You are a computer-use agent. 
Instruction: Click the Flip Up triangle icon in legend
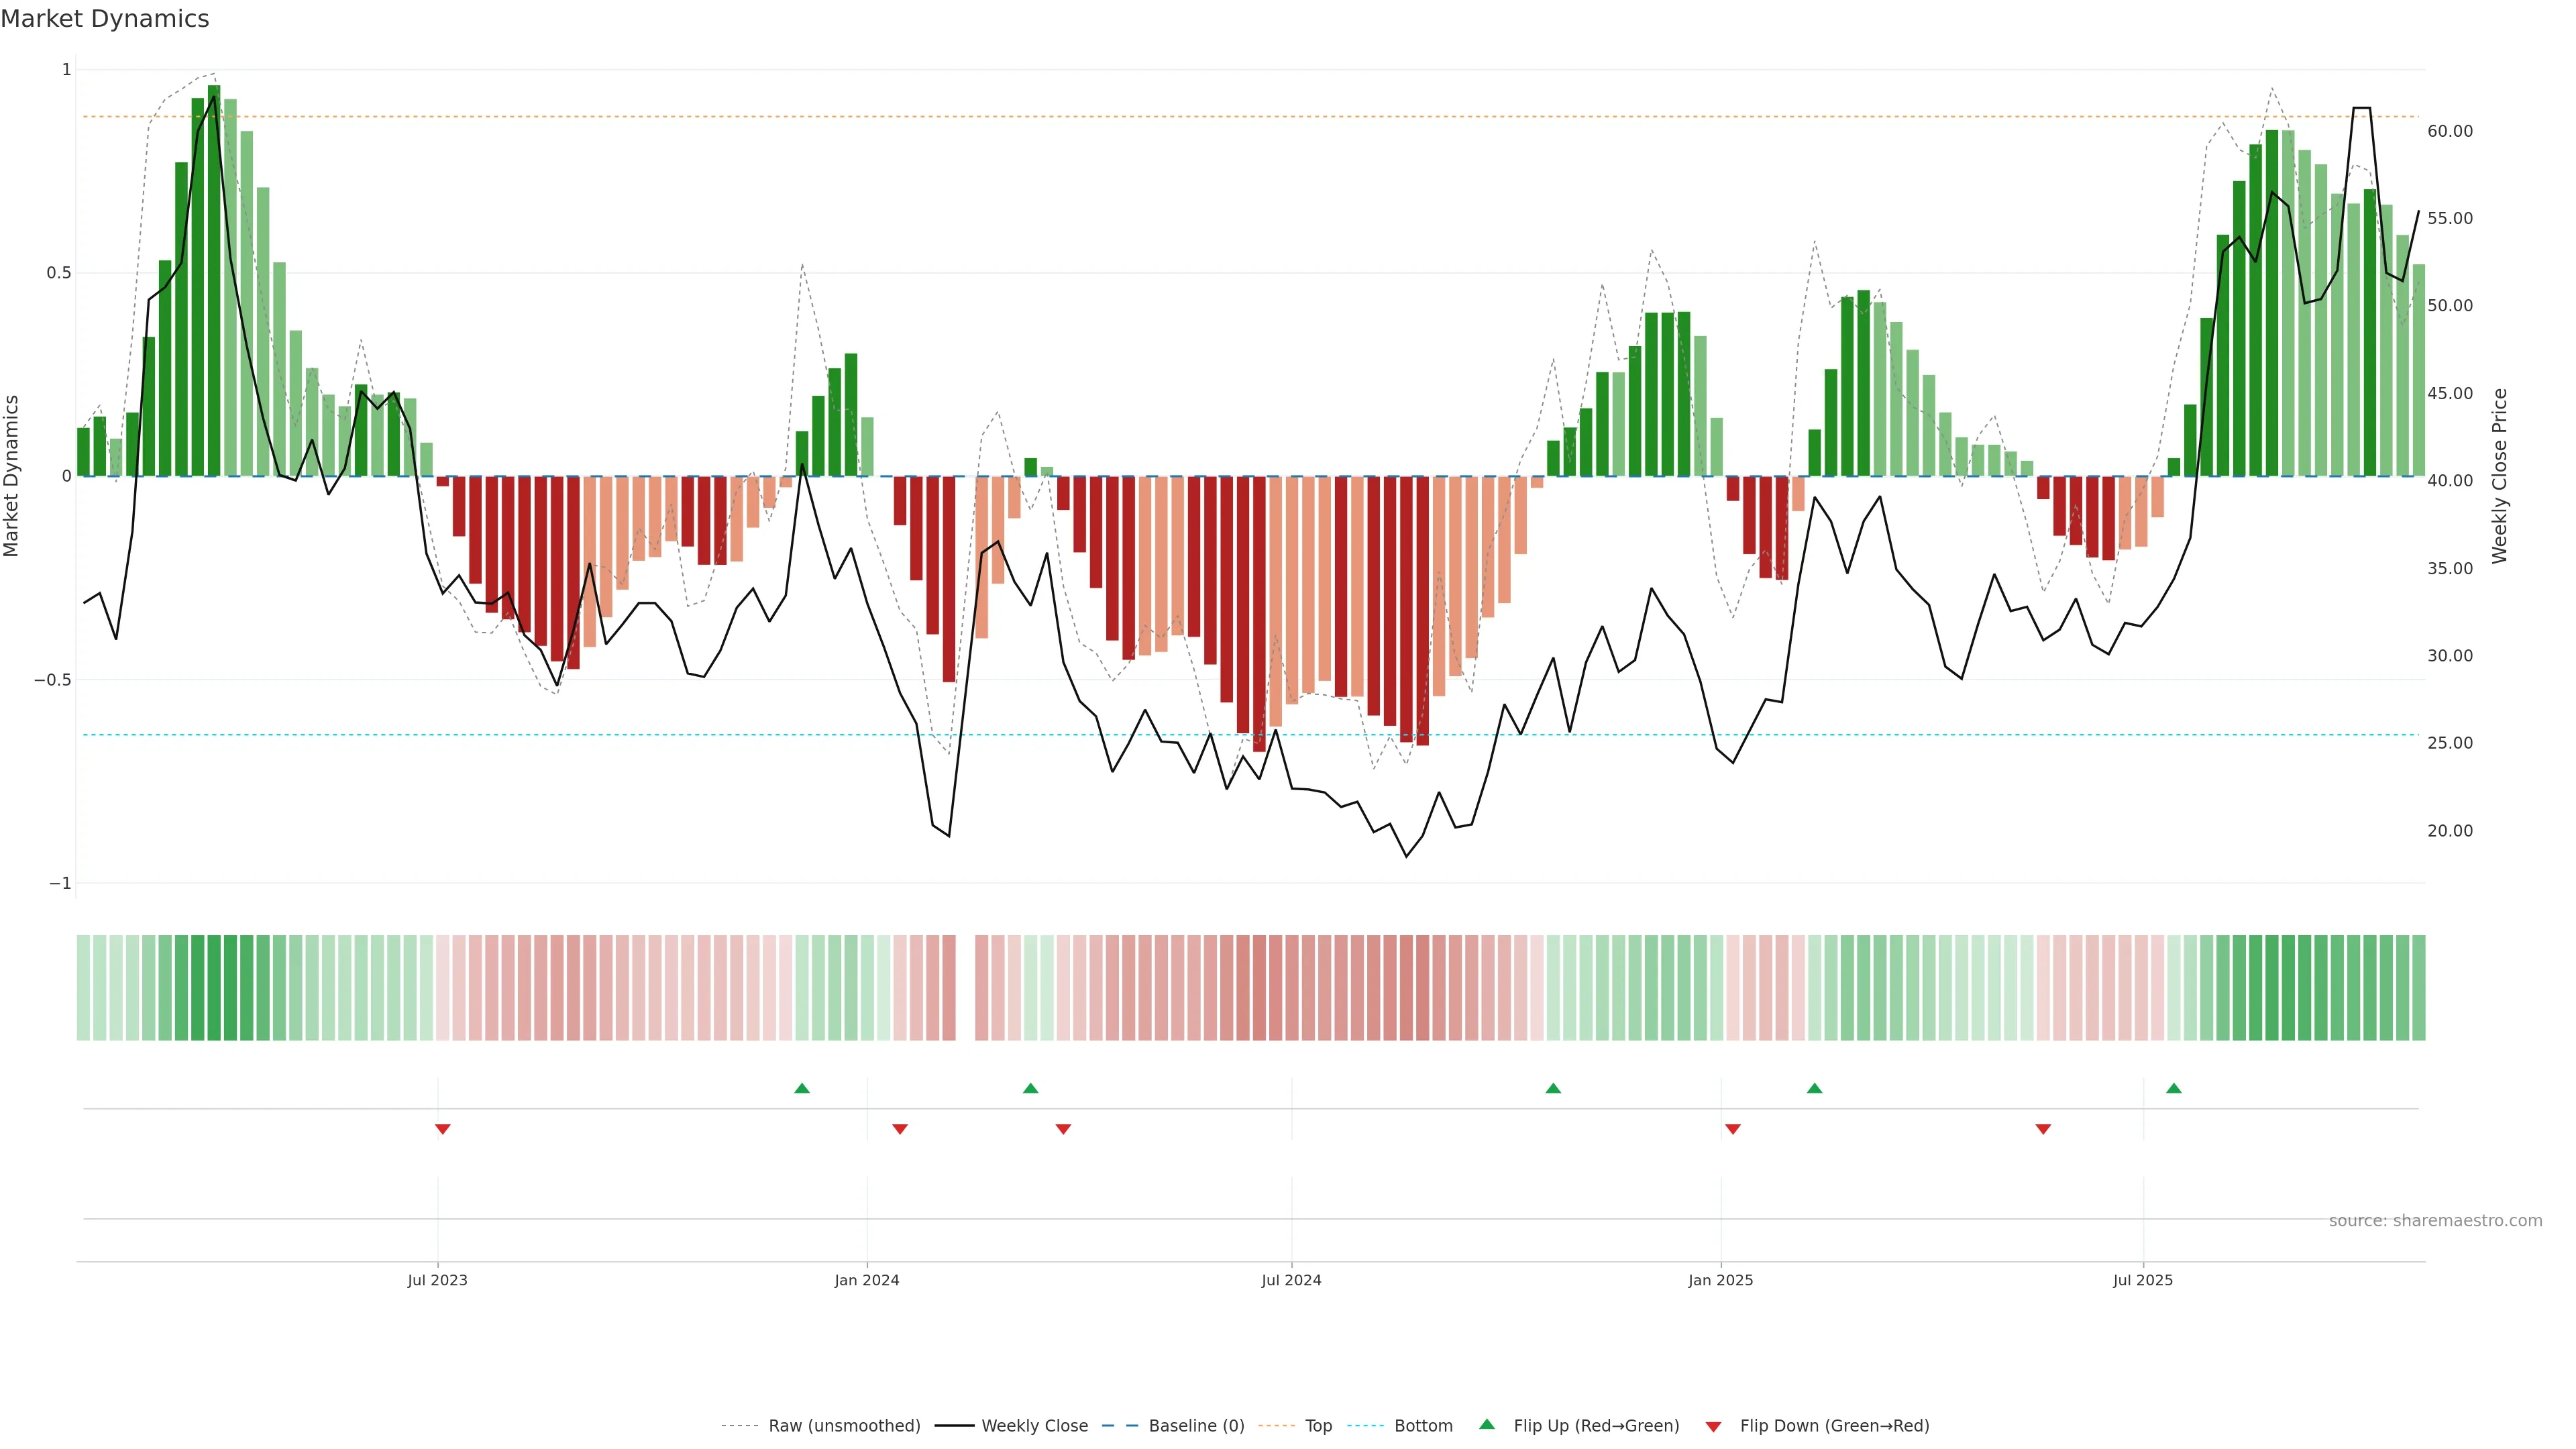[x=1487, y=1424]
